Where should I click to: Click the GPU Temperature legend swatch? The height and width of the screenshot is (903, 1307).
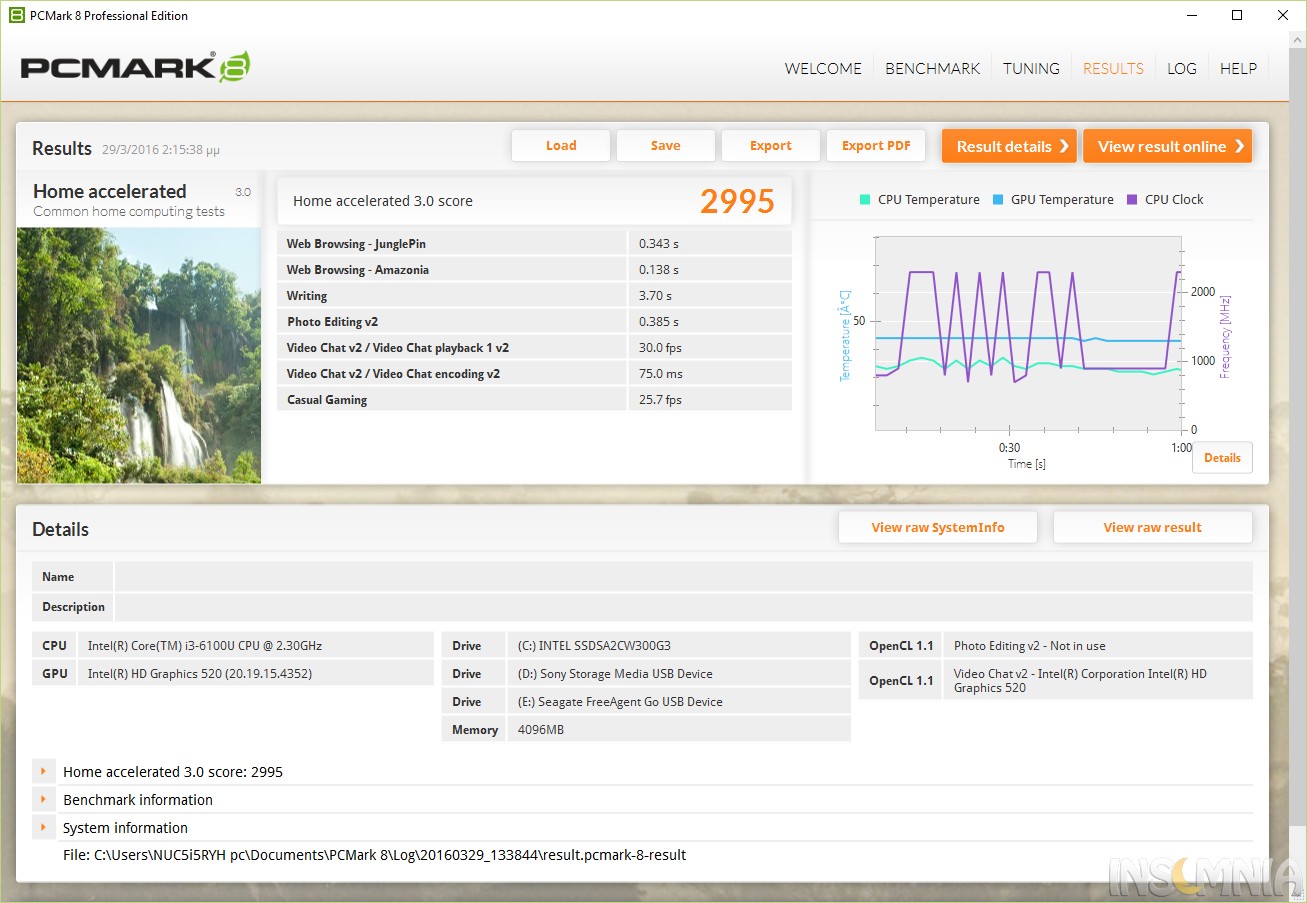point(998,200)
